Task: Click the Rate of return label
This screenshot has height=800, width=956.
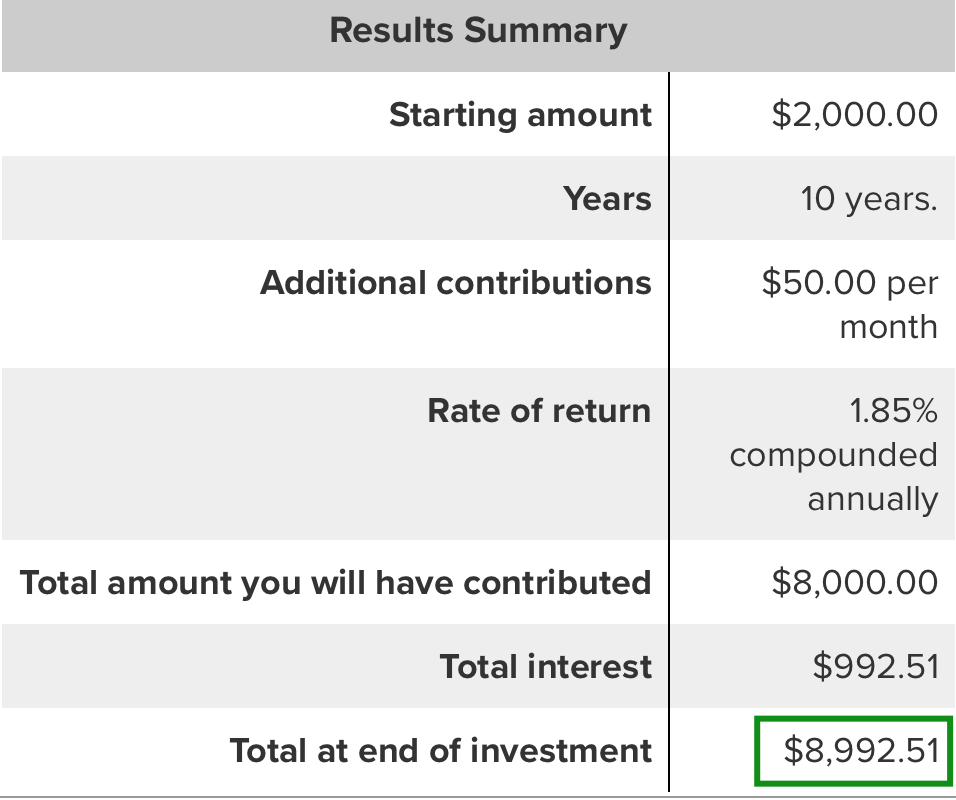Action: 539,411
